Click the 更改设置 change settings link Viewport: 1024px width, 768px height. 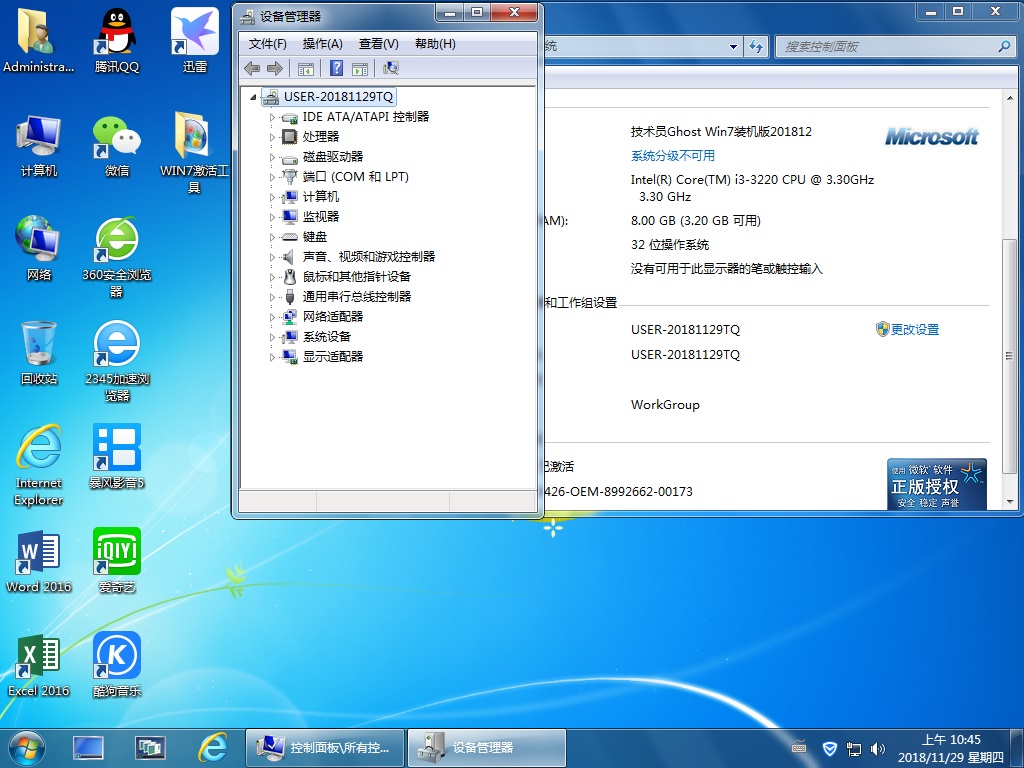[914, 330]
